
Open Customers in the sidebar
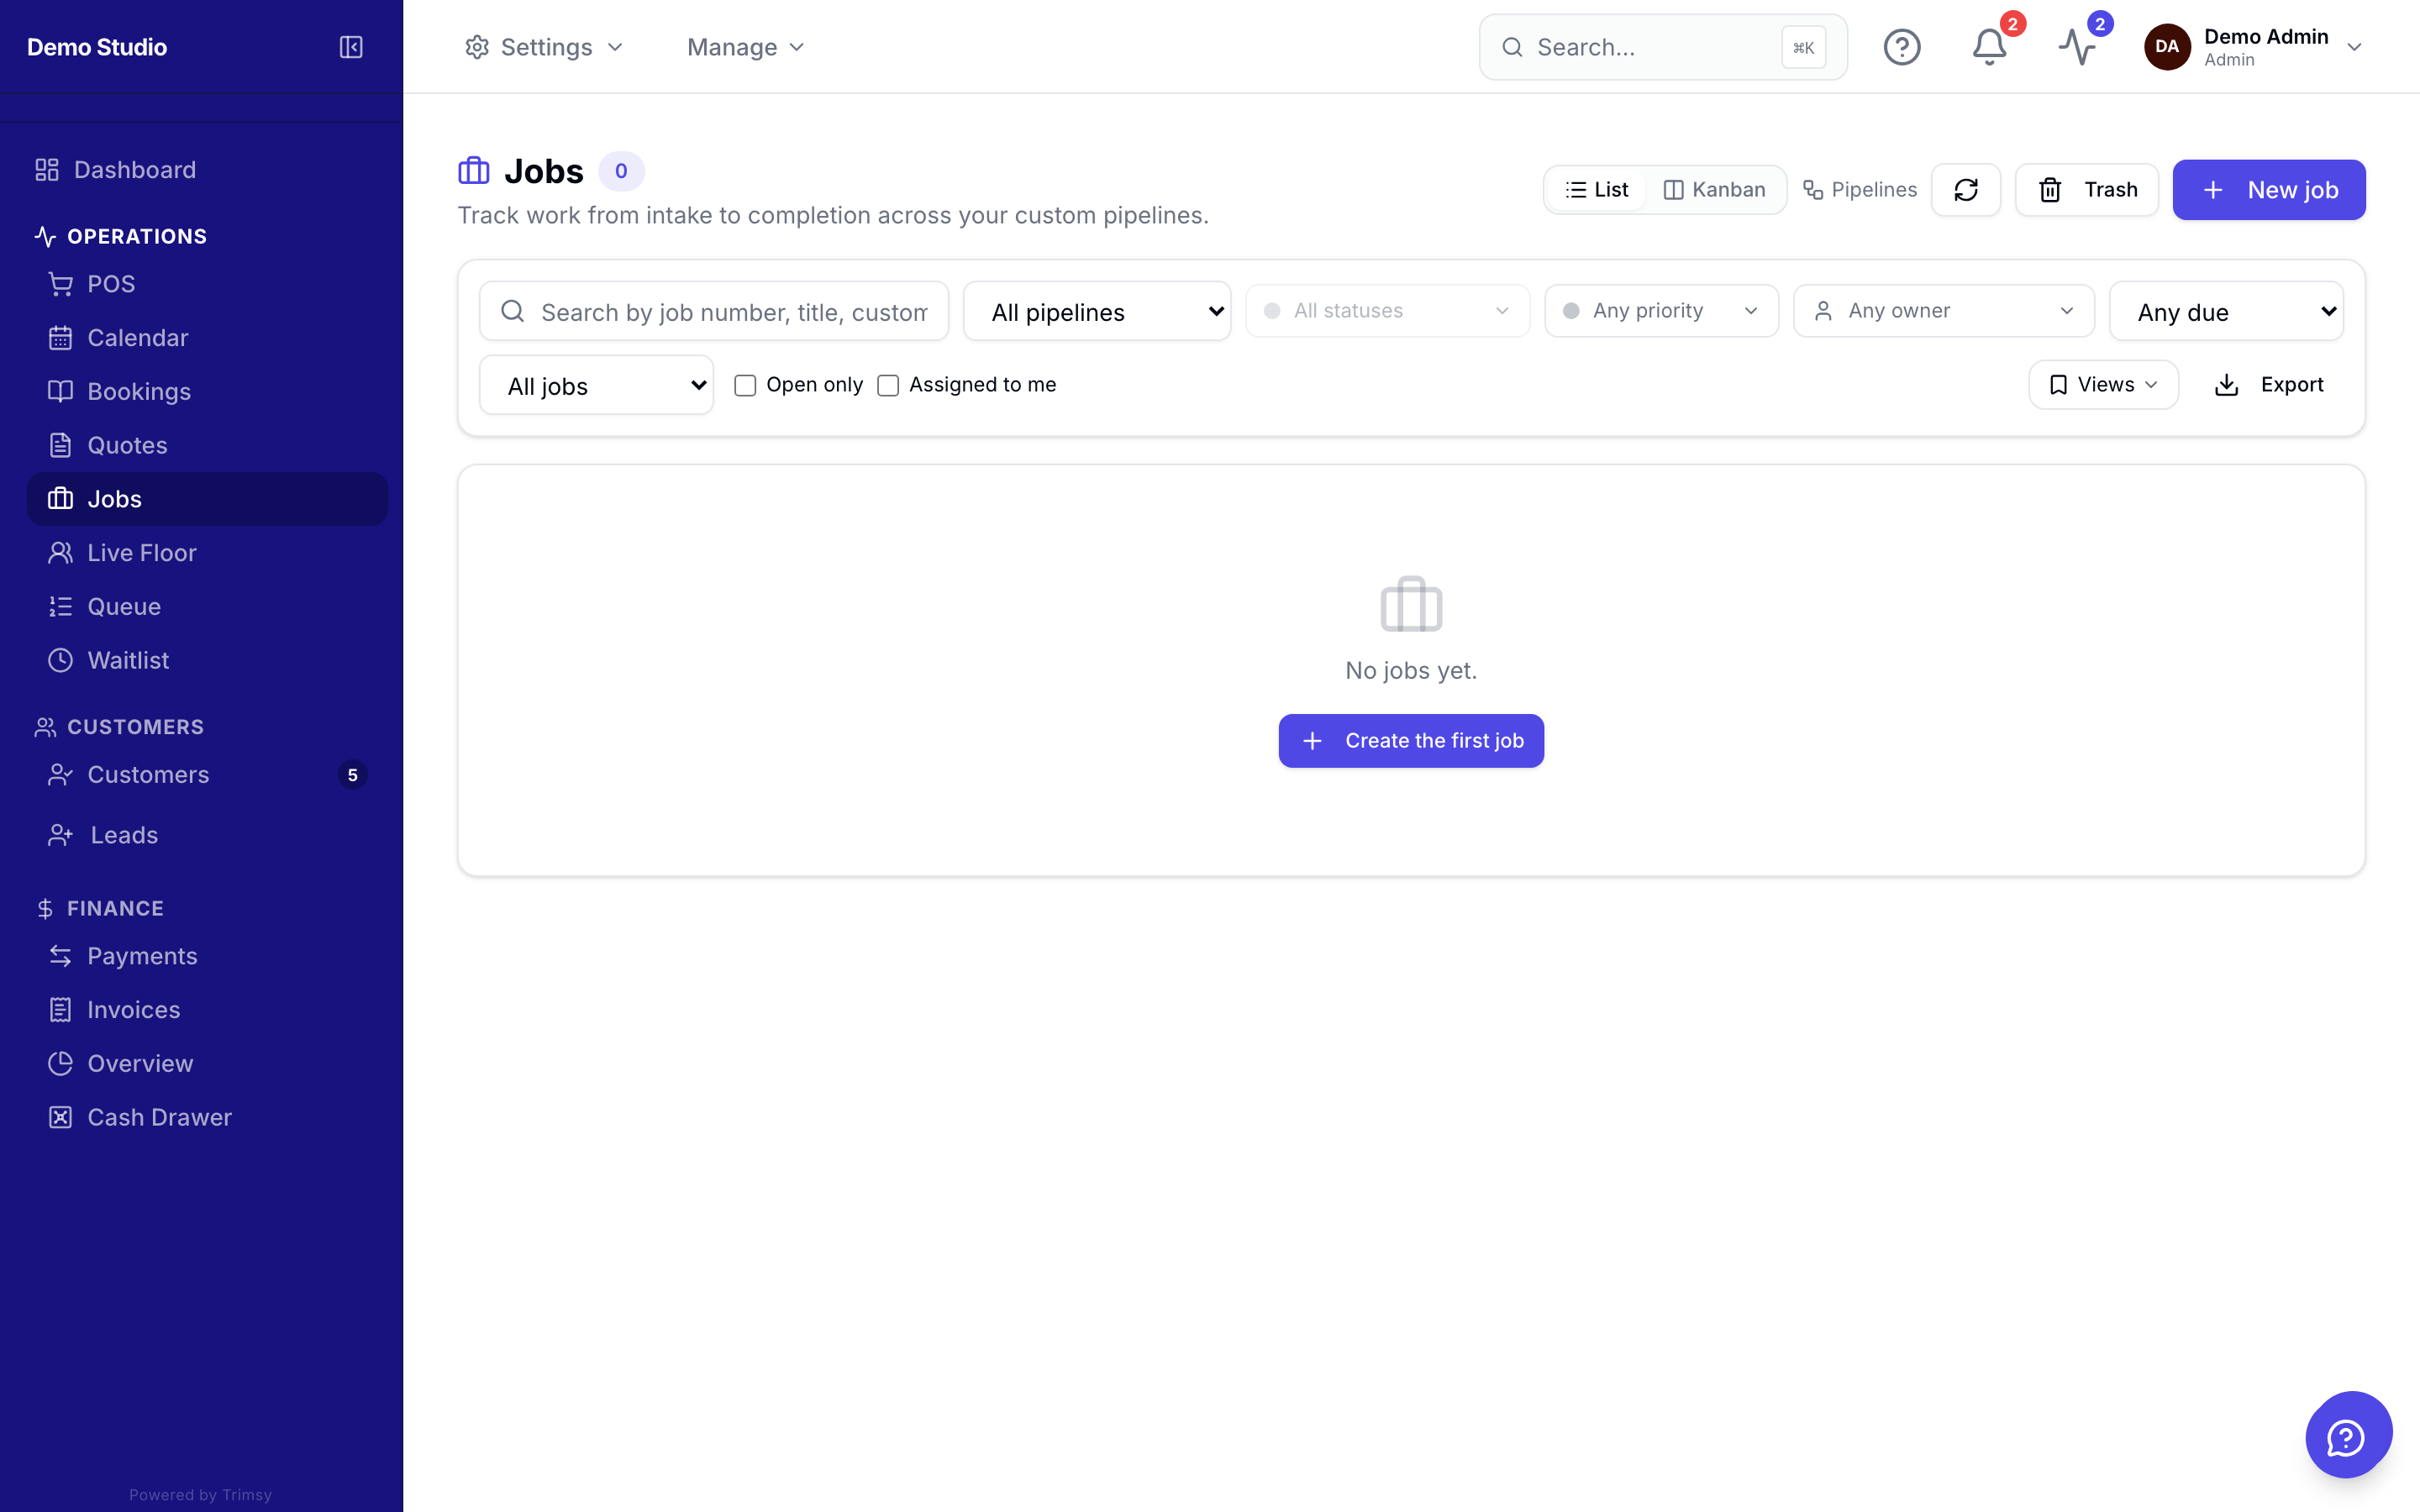(205, 775)
